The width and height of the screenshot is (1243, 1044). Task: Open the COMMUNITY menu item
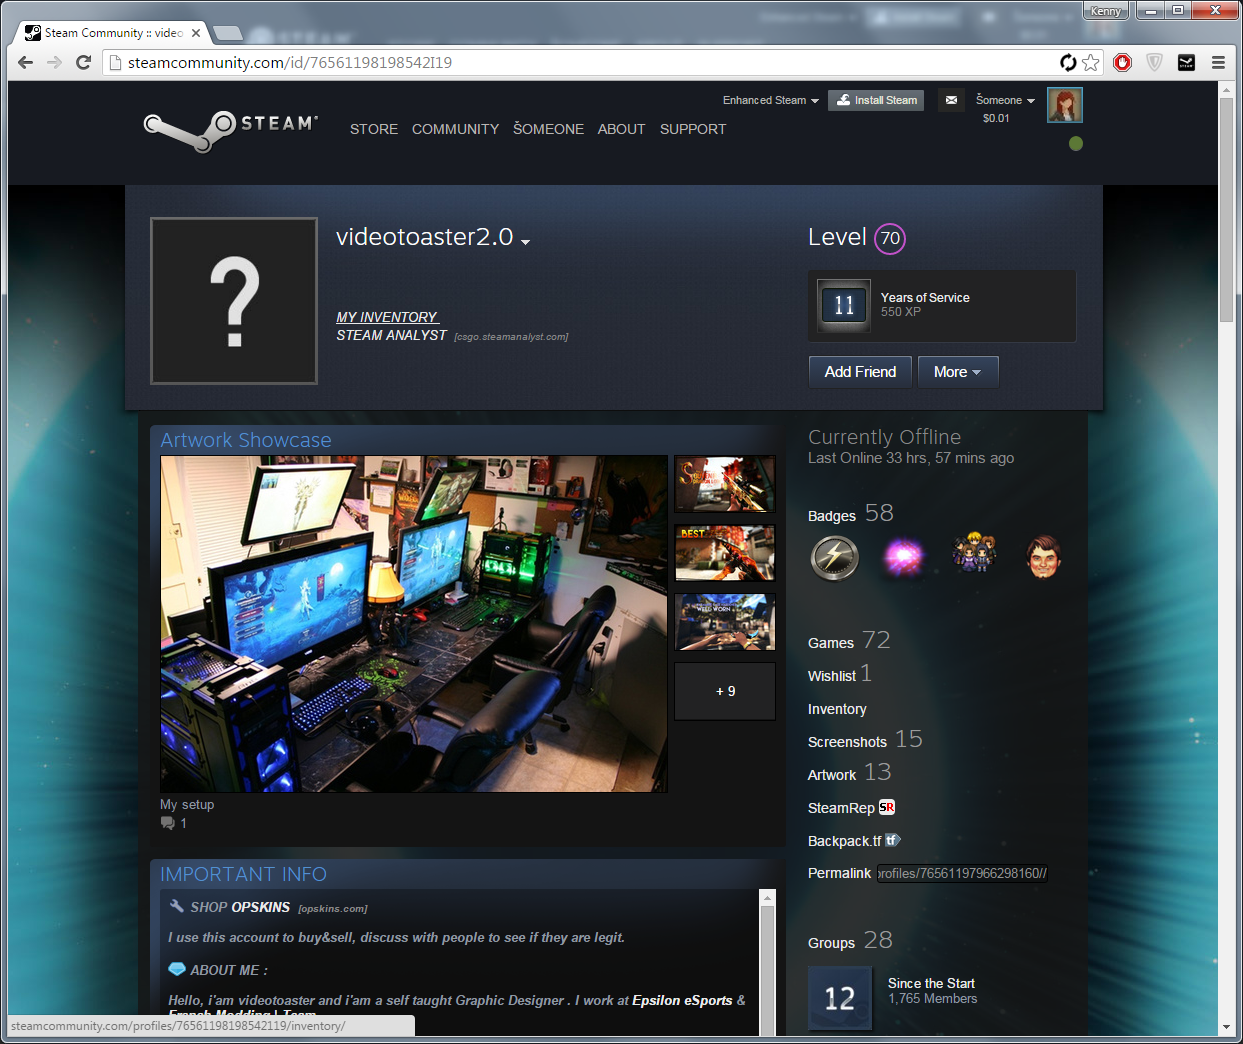coord(455,129)
